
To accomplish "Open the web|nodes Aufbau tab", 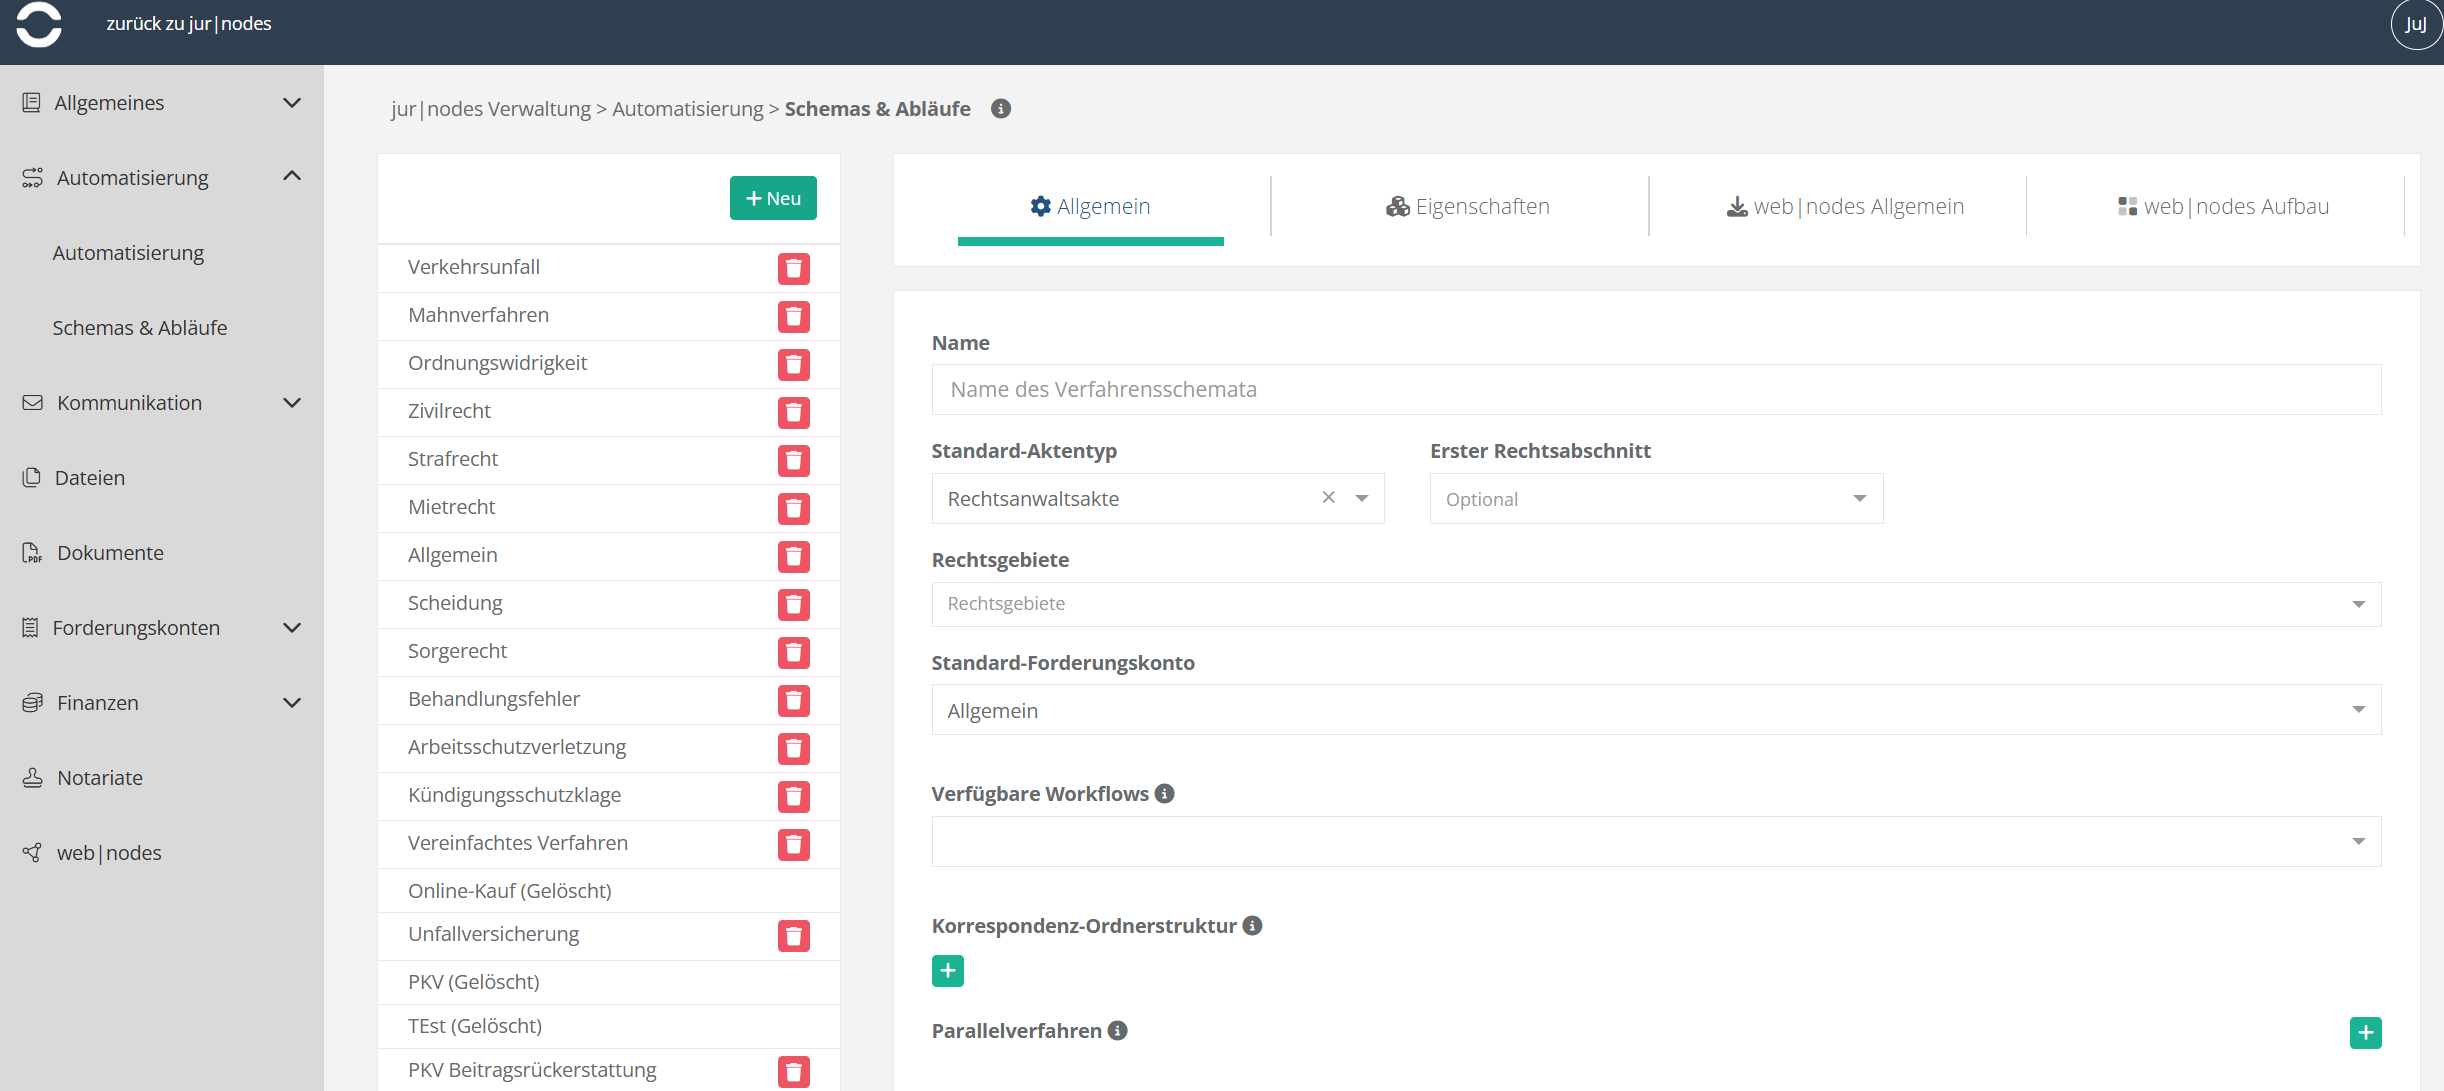I will (2223, 207).
